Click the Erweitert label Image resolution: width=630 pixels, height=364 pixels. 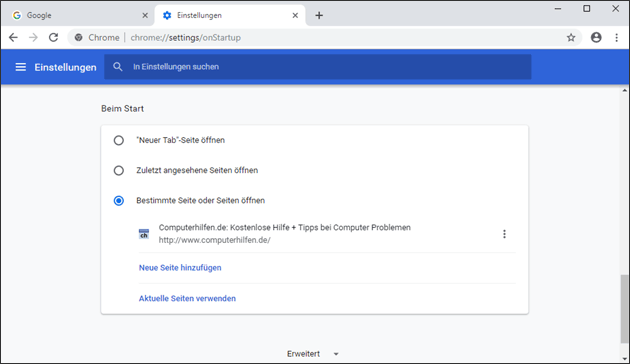pyautogui.click(x=303, y=354)
